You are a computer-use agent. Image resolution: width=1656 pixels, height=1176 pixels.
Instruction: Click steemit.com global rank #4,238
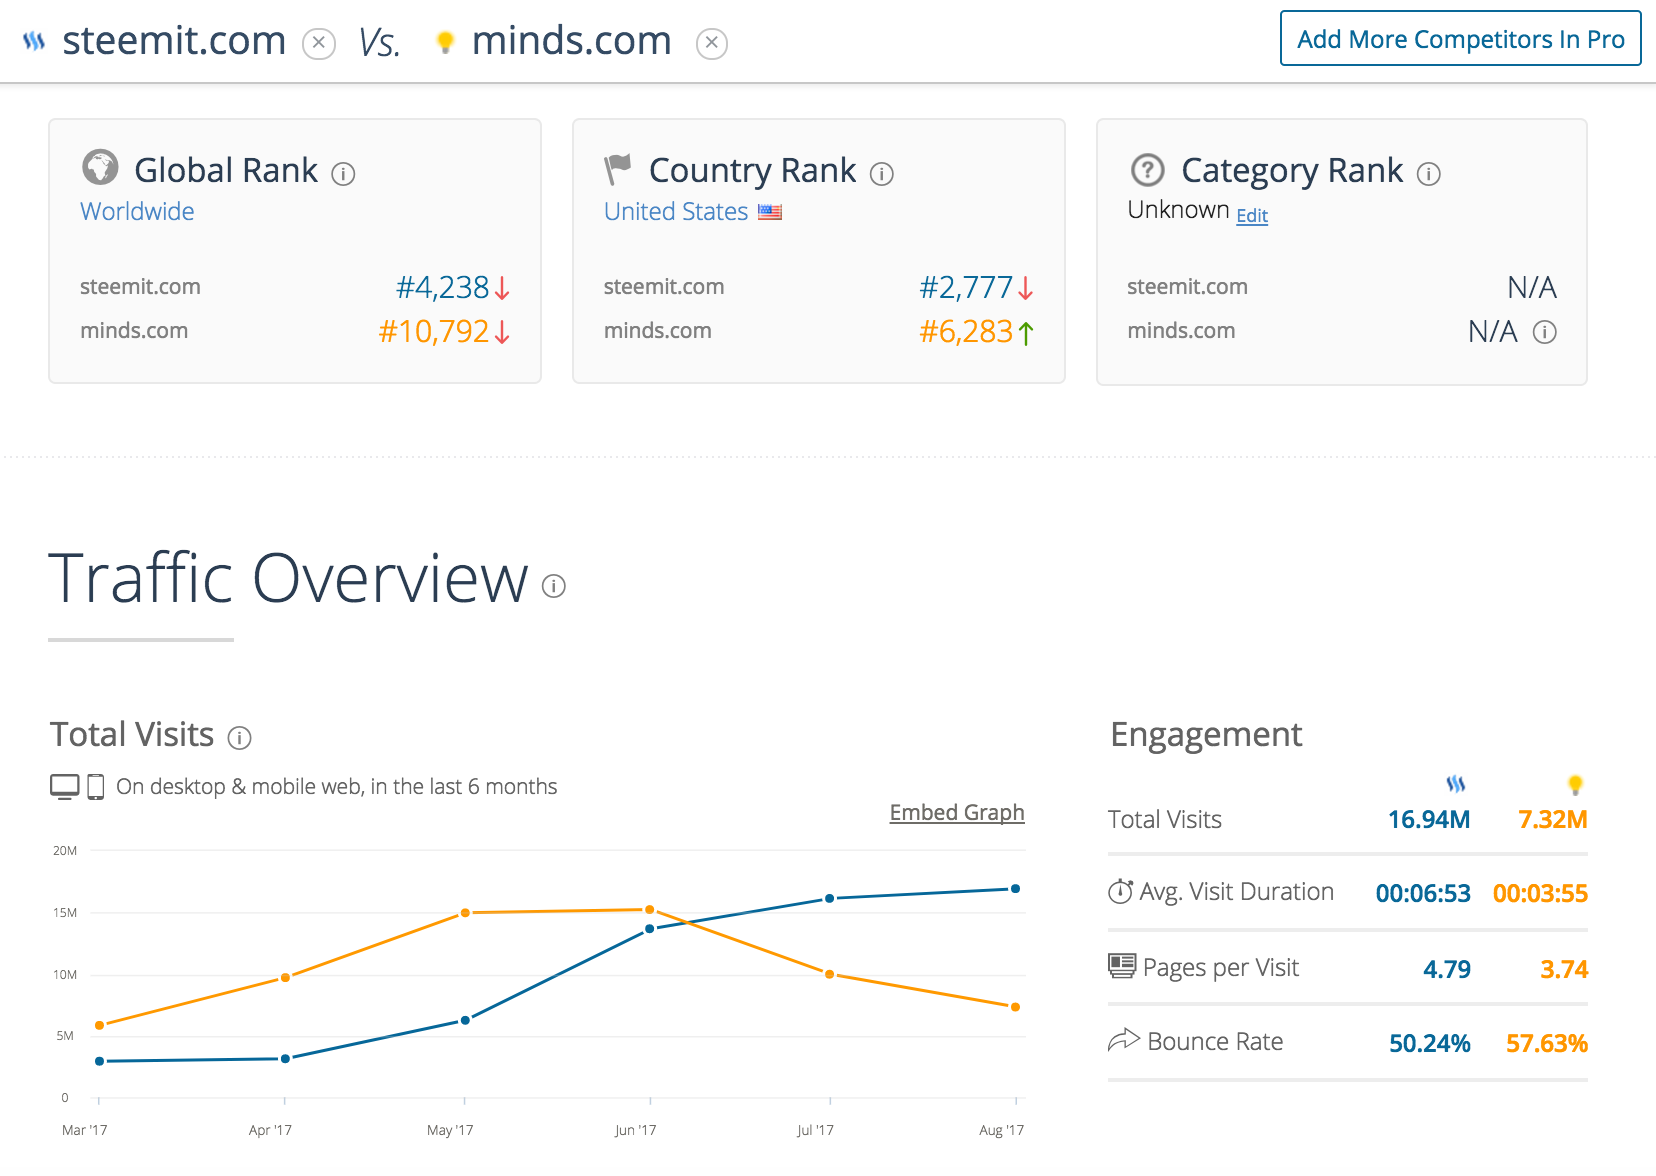442,287
